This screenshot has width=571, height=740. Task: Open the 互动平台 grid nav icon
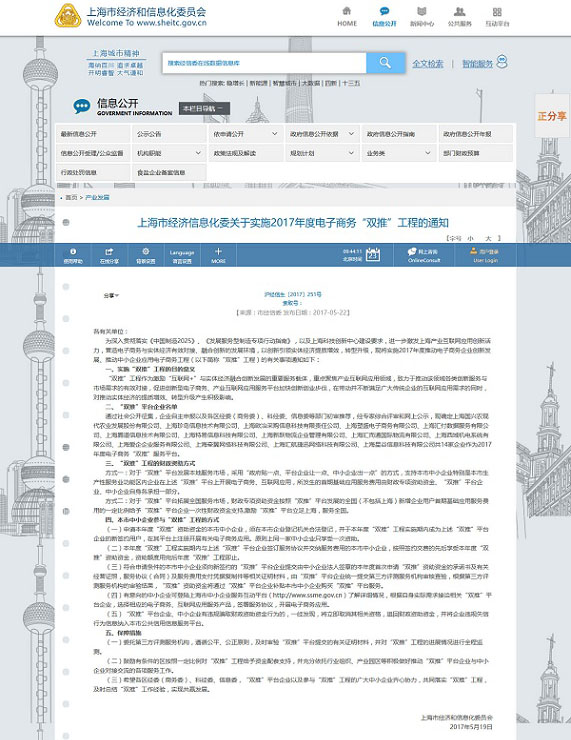tap(497, 11)
